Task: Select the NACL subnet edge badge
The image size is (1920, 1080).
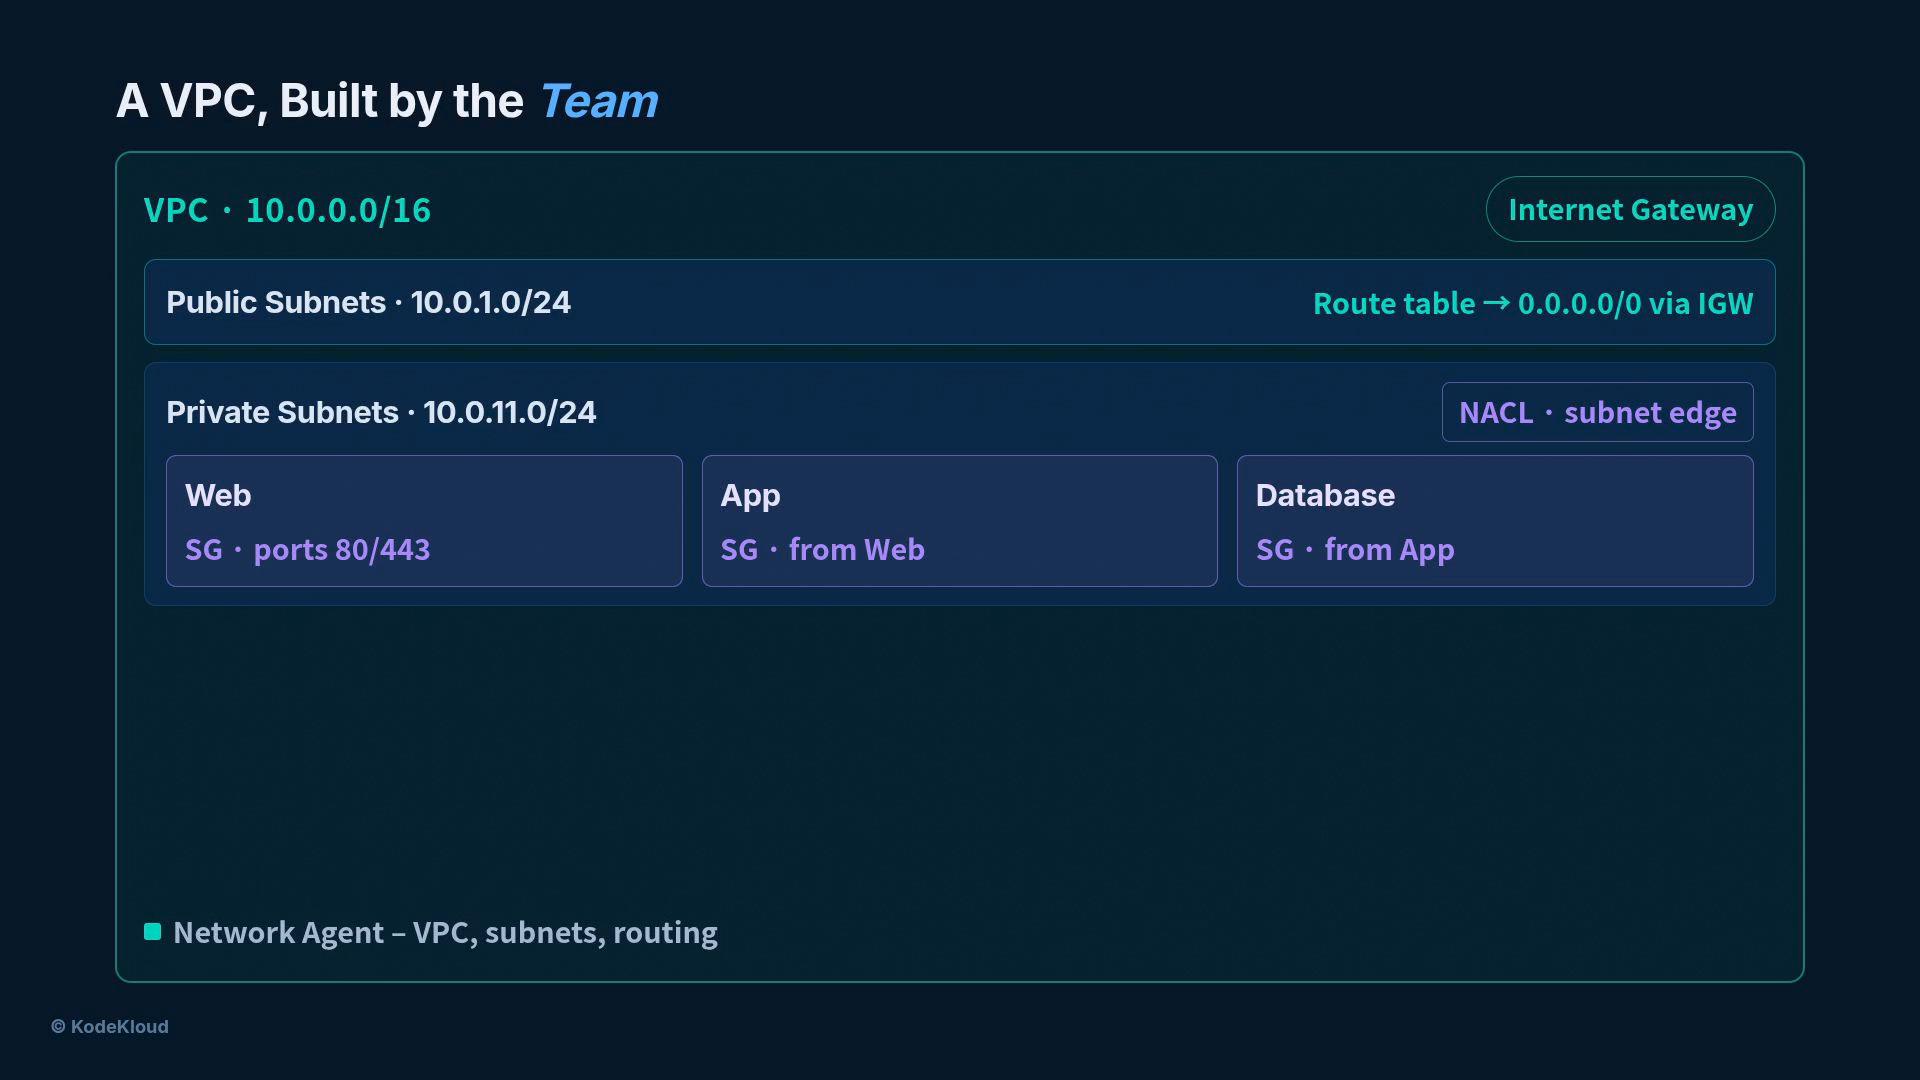Action: tap(1597, 412)
